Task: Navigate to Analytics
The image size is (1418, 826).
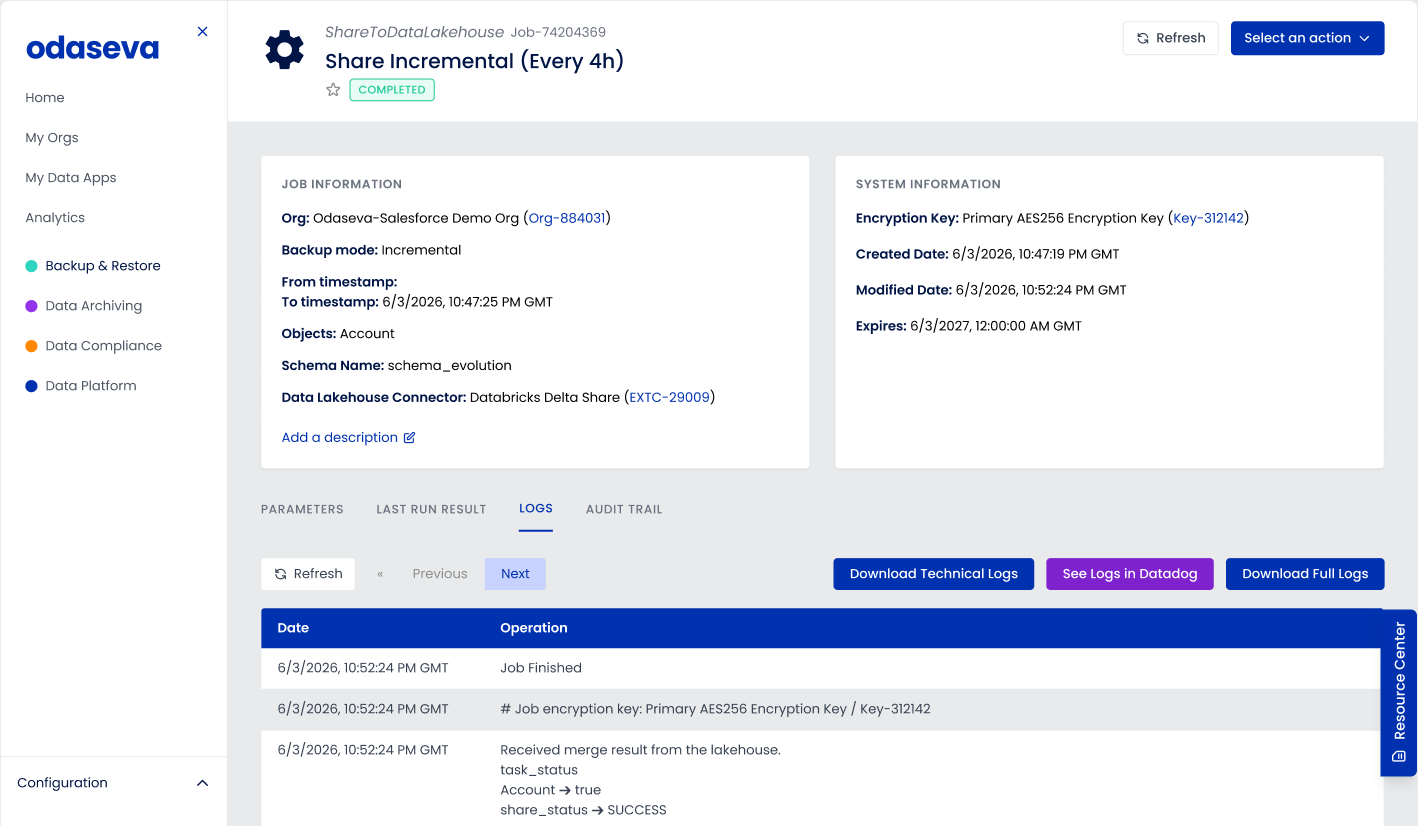Action: tap(55, 218)
